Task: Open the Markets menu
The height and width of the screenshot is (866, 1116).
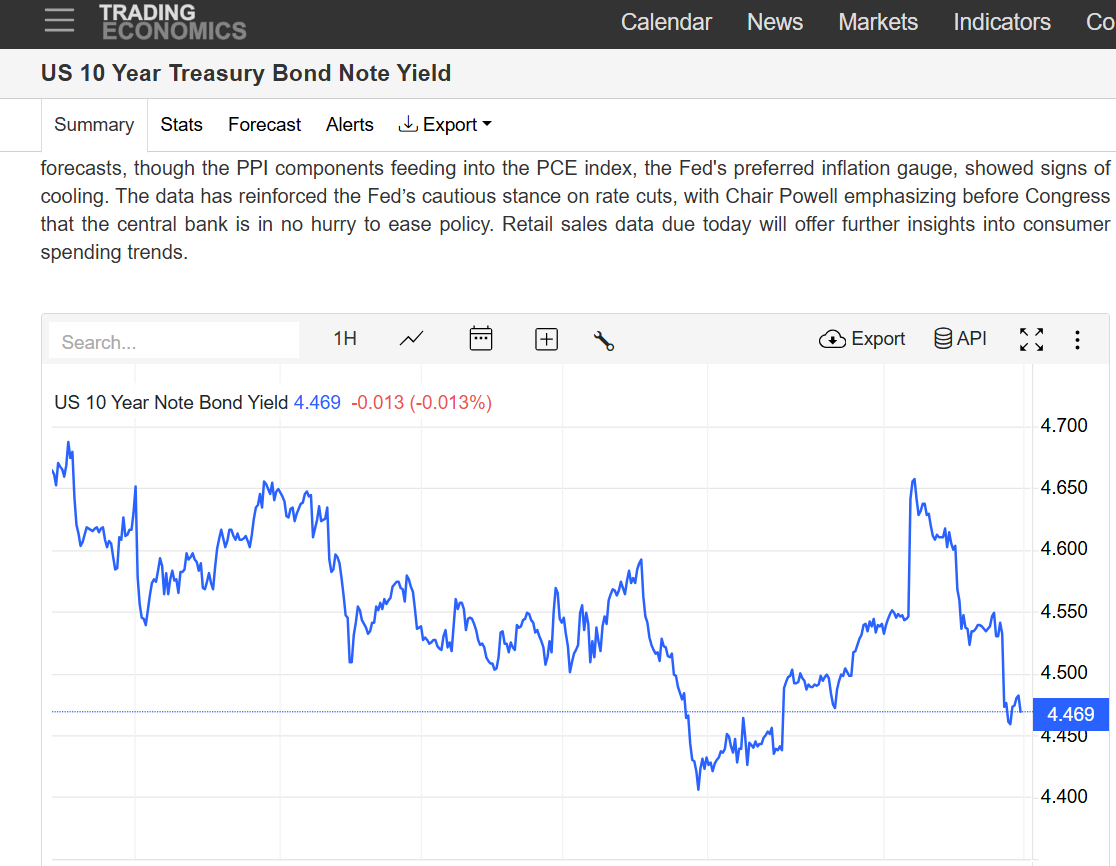Action: (x=878, y=22)
